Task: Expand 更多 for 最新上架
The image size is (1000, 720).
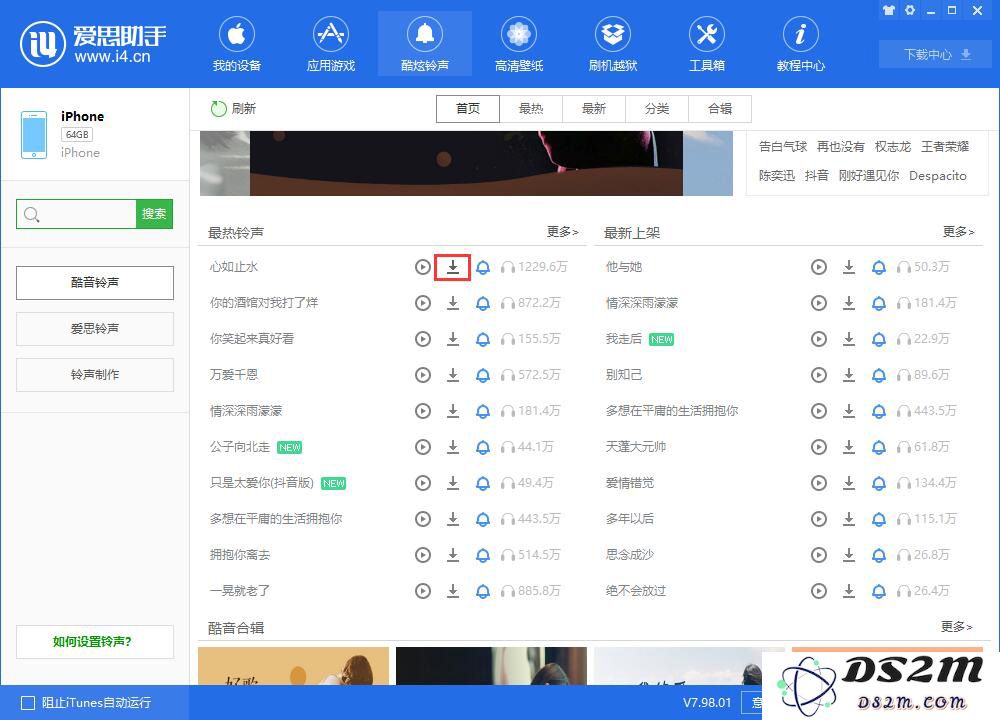Action: (958, 231)
